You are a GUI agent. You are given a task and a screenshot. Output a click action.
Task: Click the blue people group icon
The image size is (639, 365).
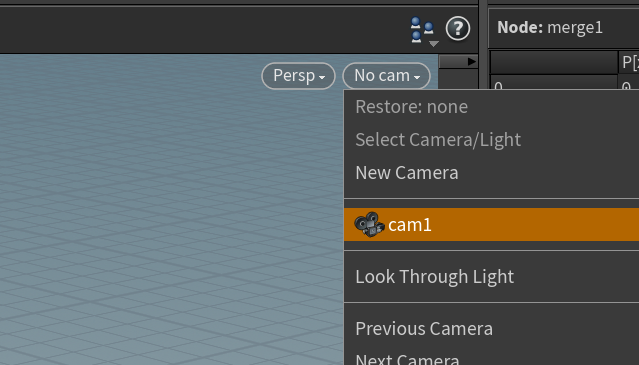click(x=421, y=29)
